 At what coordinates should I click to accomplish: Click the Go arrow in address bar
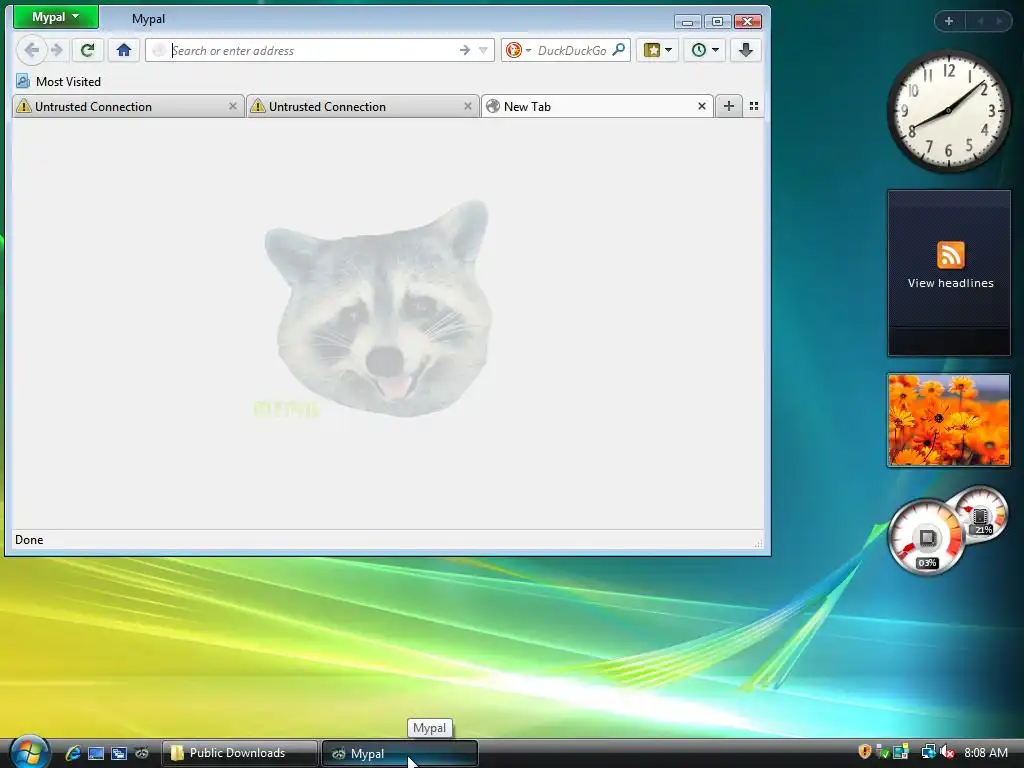coord(464,50)
